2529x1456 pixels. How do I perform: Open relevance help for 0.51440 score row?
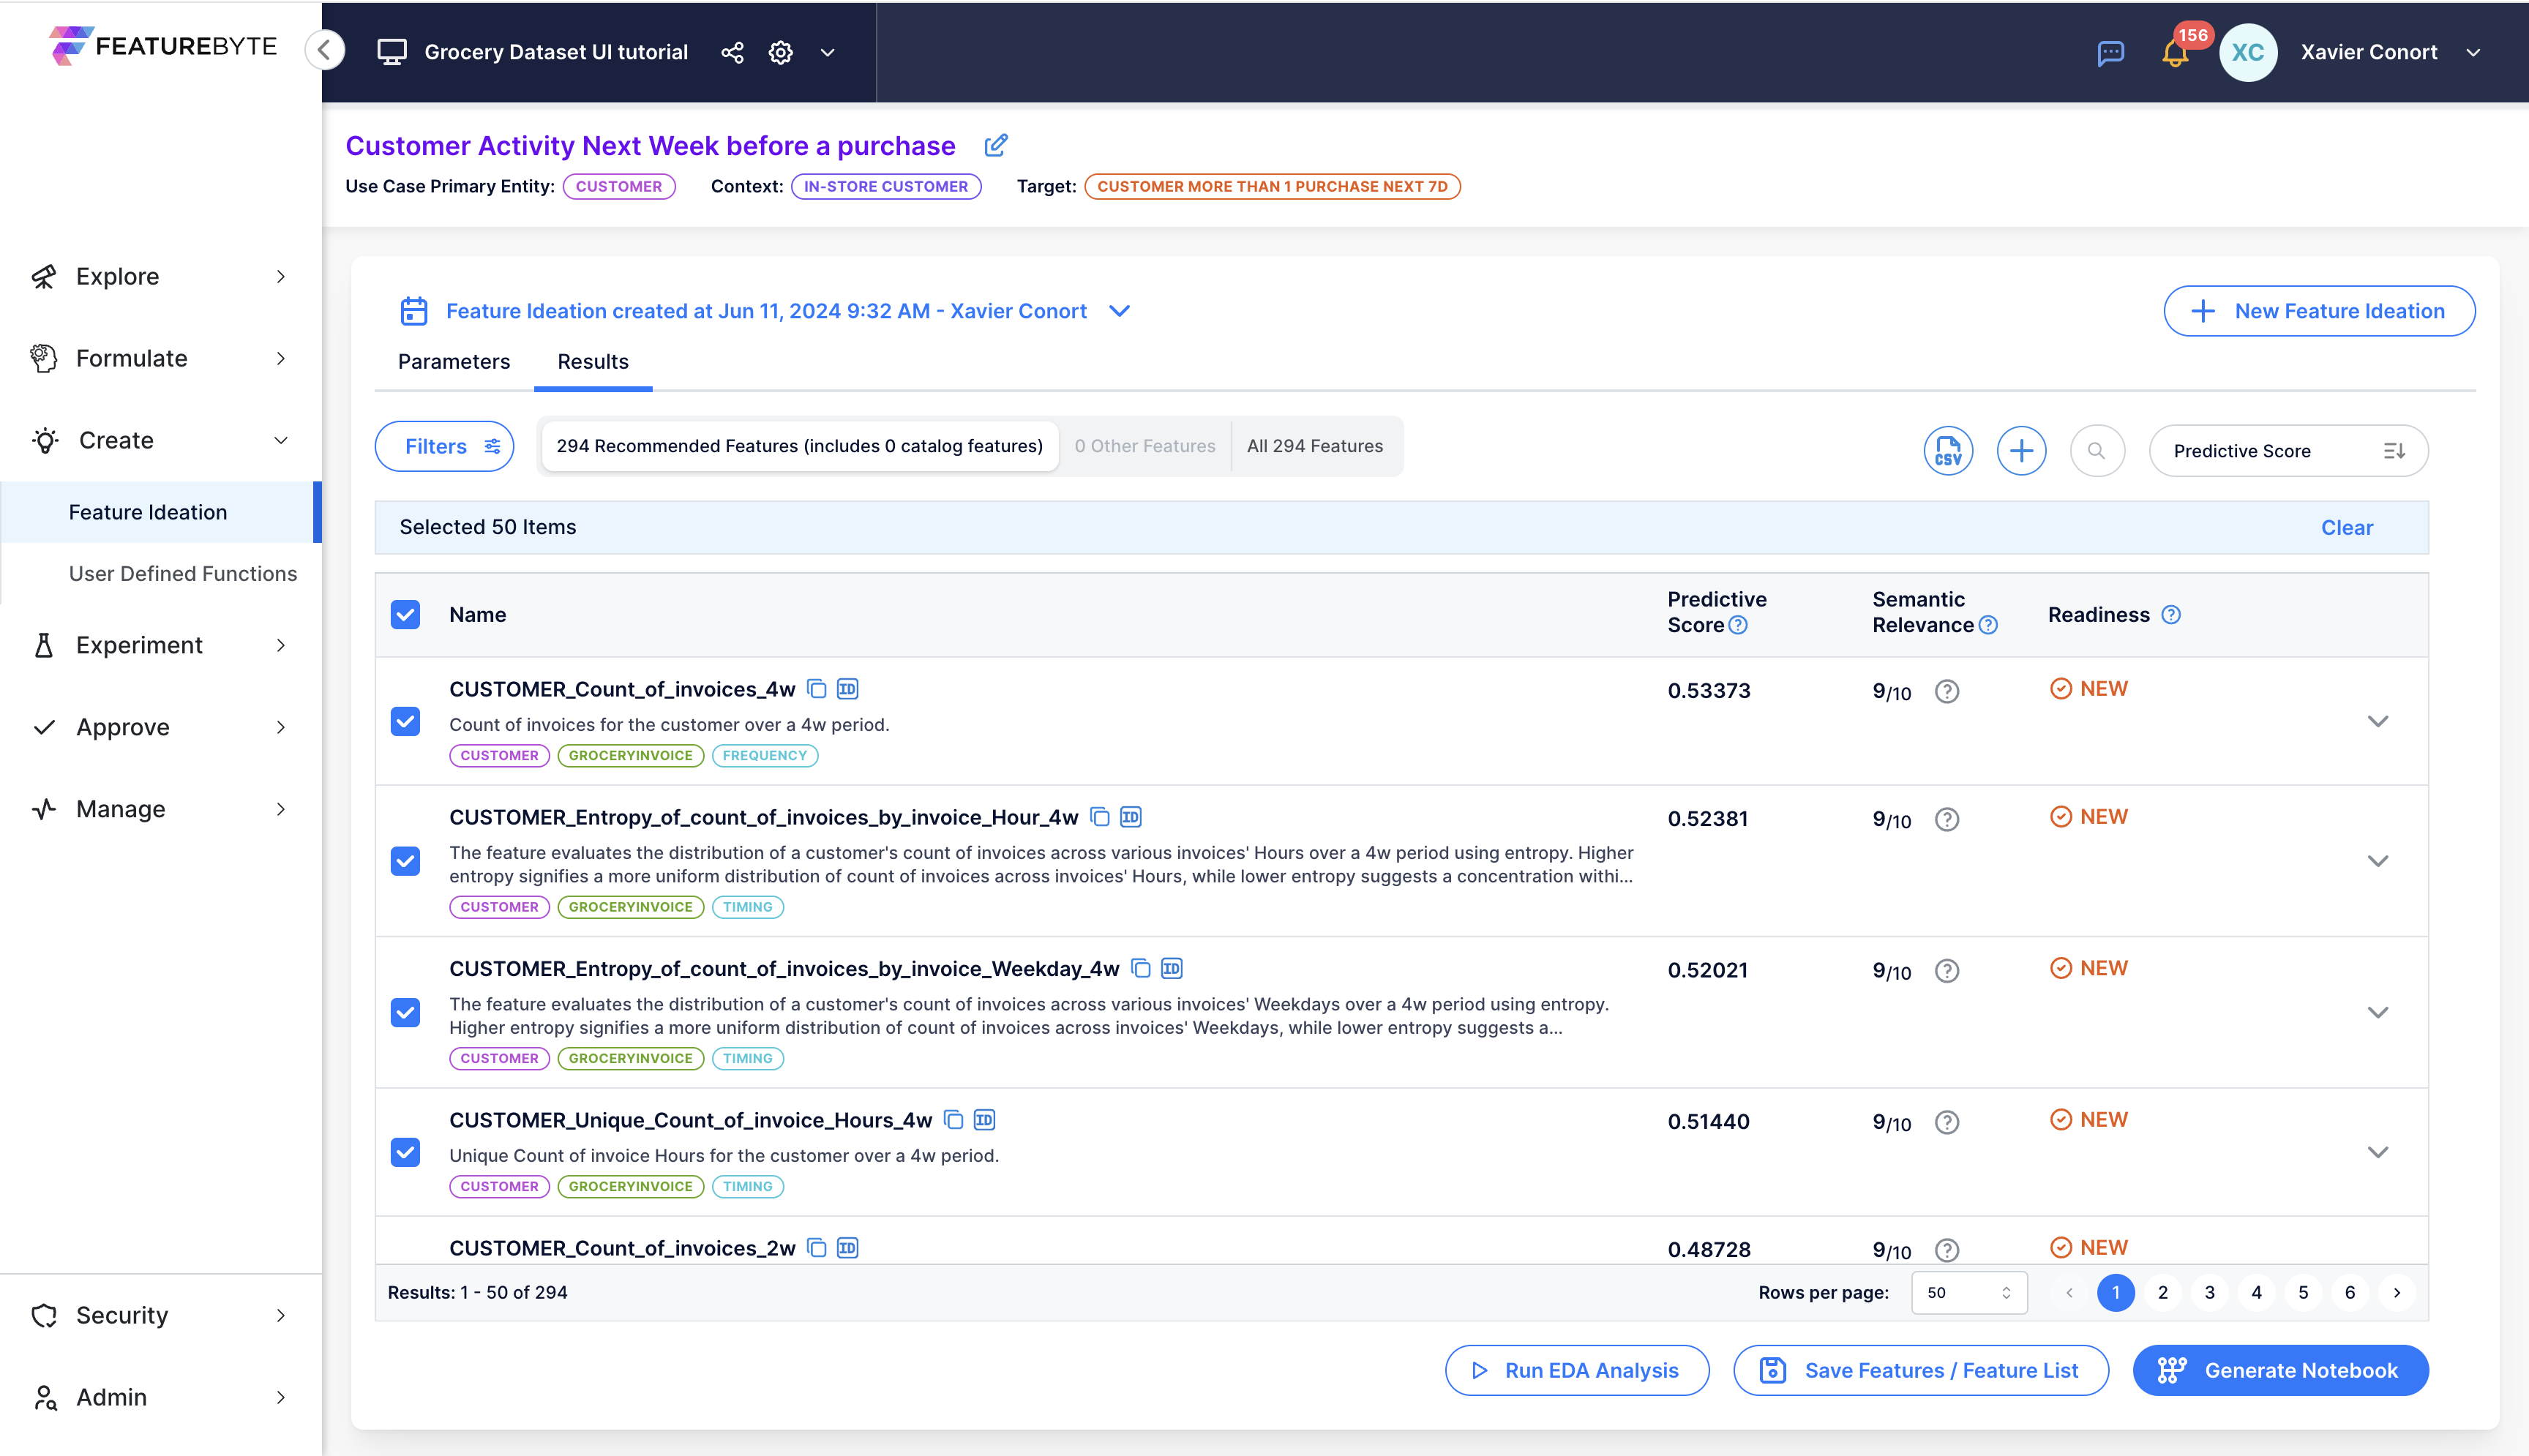point(1946,1122)
